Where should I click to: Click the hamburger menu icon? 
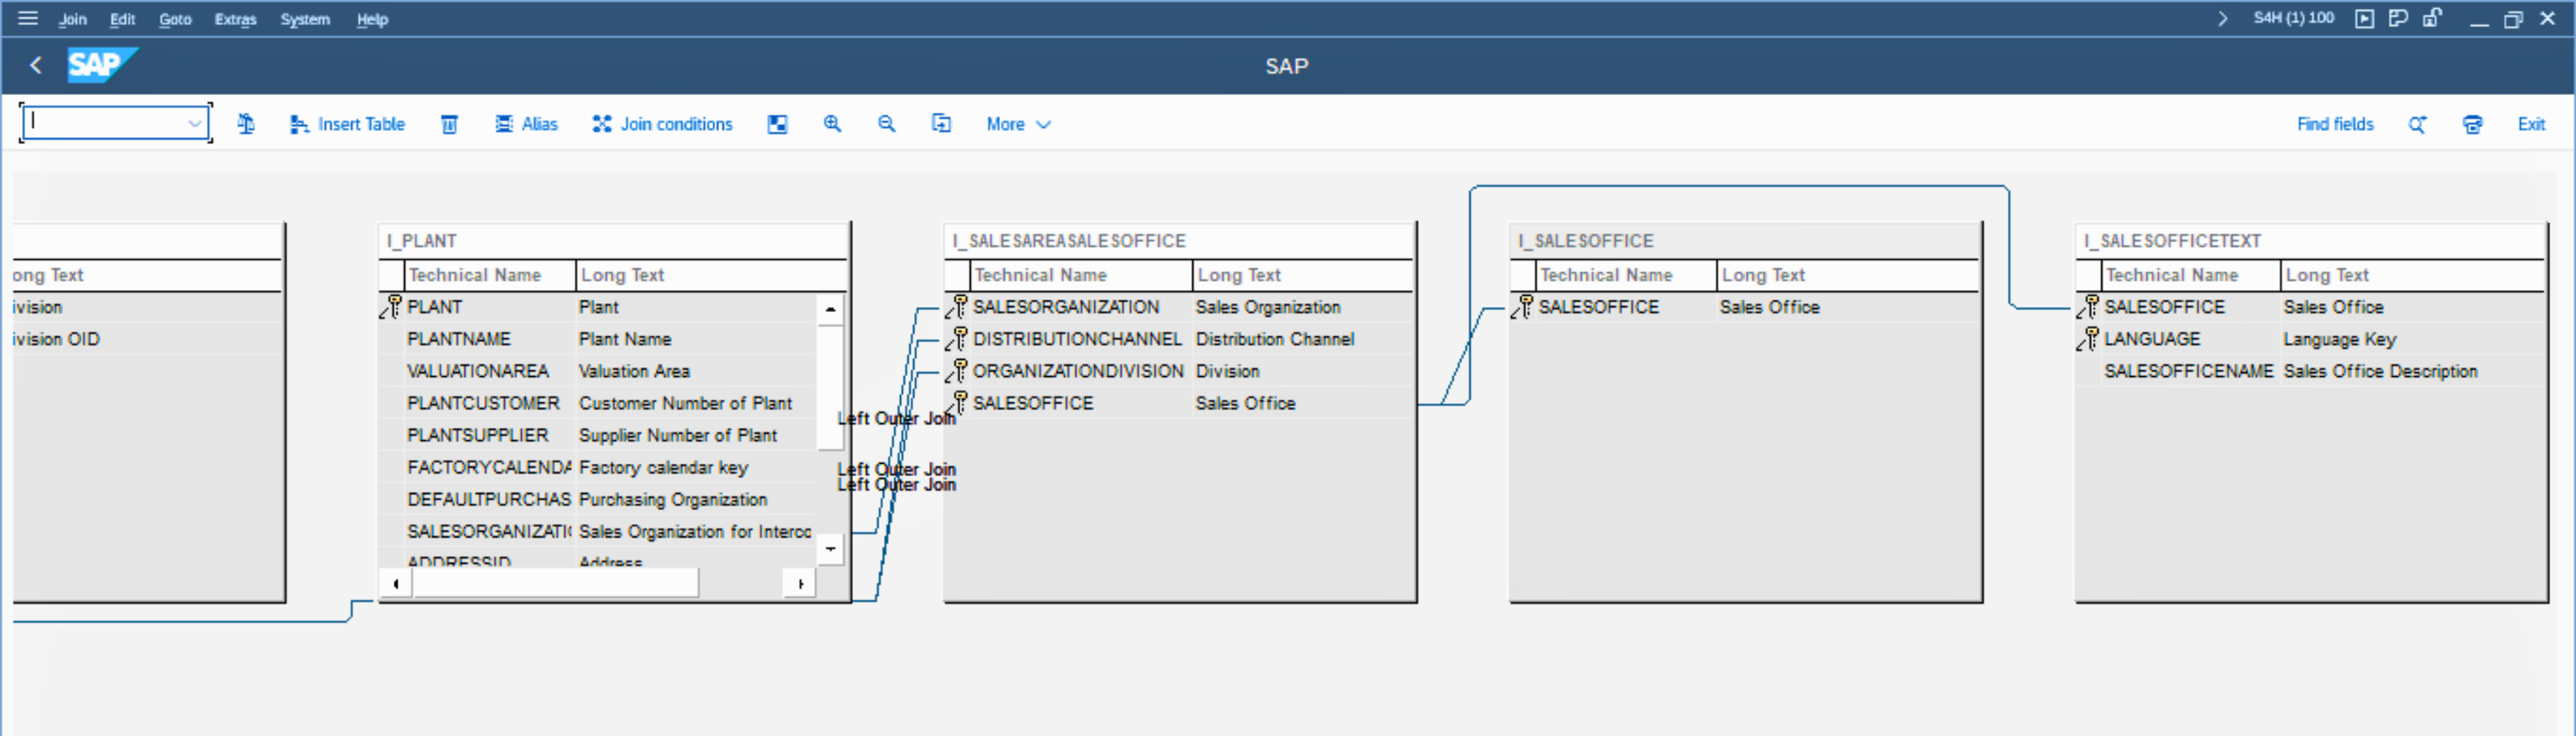[27, 18]
